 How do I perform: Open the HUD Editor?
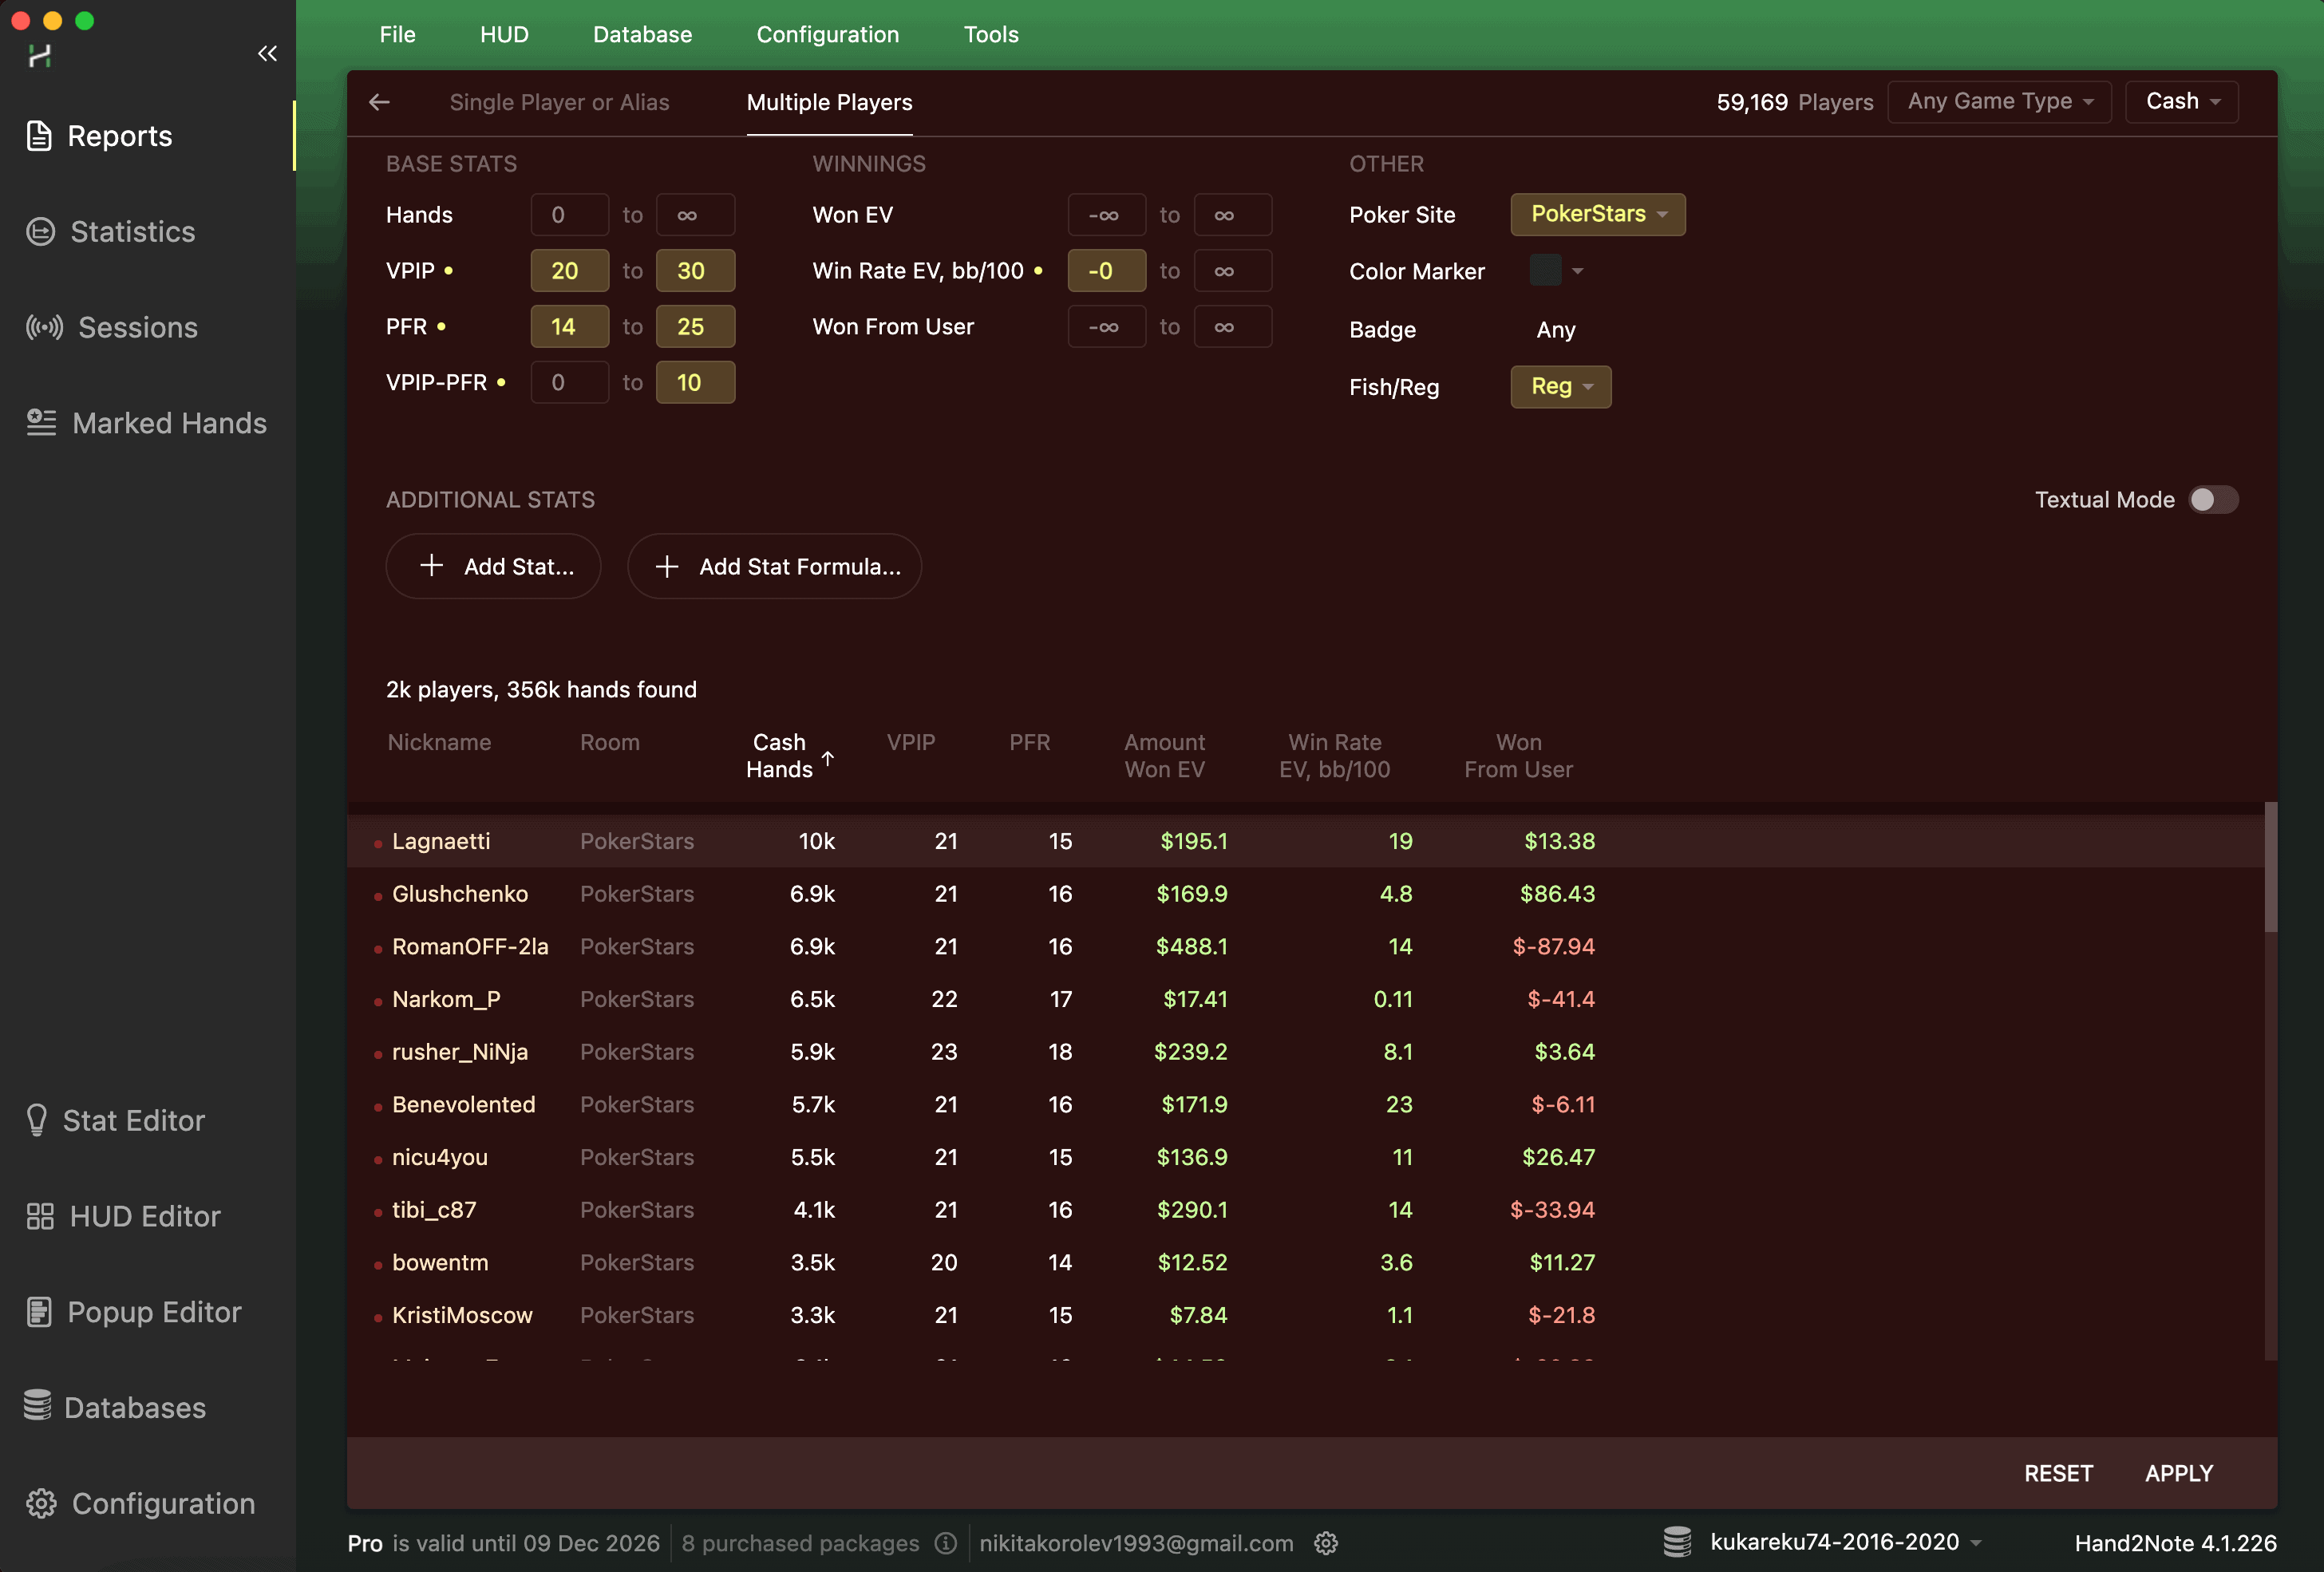[x=144, y=1216]
